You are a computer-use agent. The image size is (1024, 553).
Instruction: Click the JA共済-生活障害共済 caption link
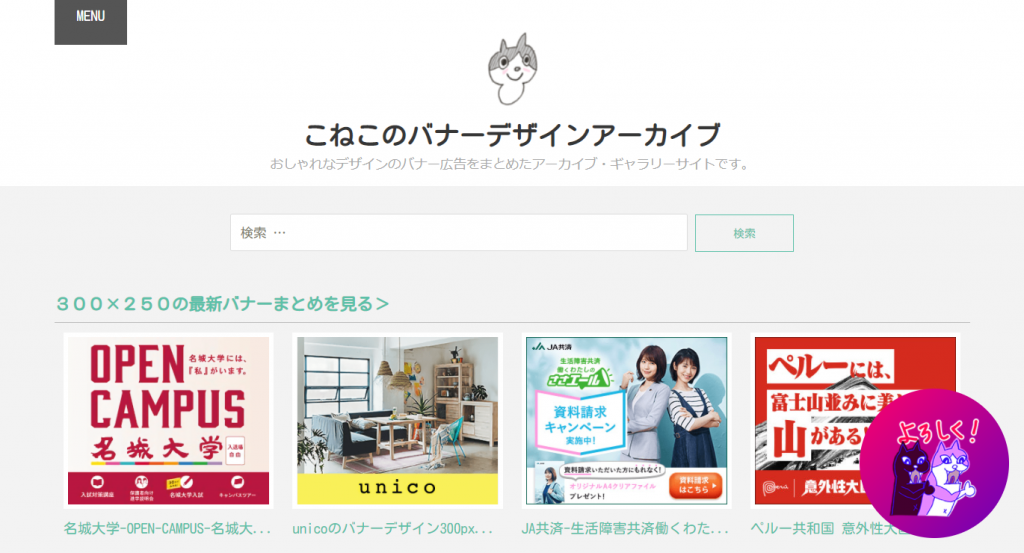tap(625, 528)
